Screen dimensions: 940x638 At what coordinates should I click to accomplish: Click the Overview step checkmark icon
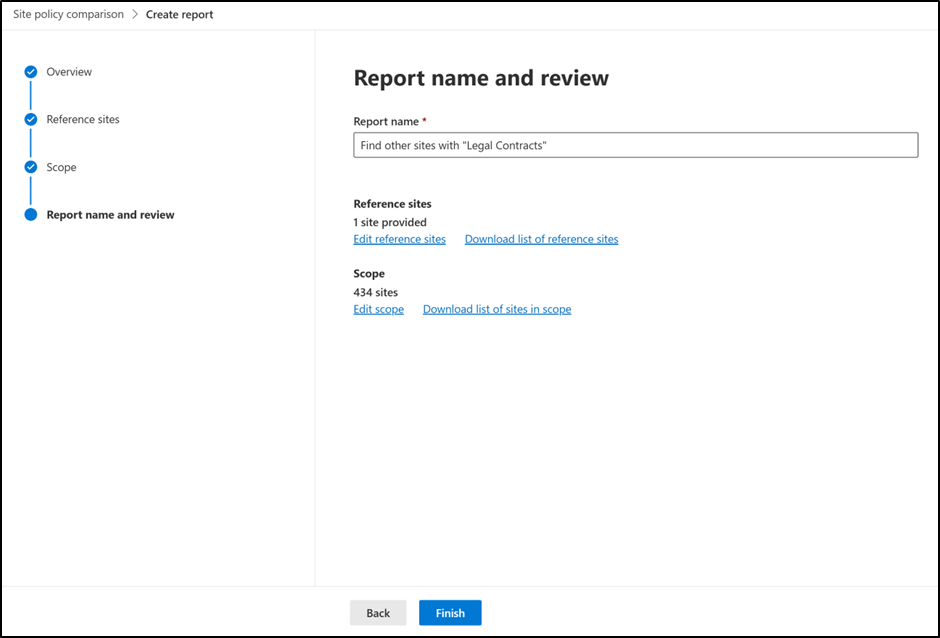click(31, 72)
